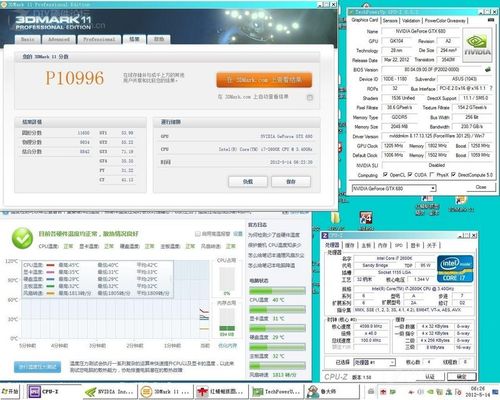Screen dimensions: 500x400
Task: Click the OK button in CPU-Z
Action: (461, 377)
